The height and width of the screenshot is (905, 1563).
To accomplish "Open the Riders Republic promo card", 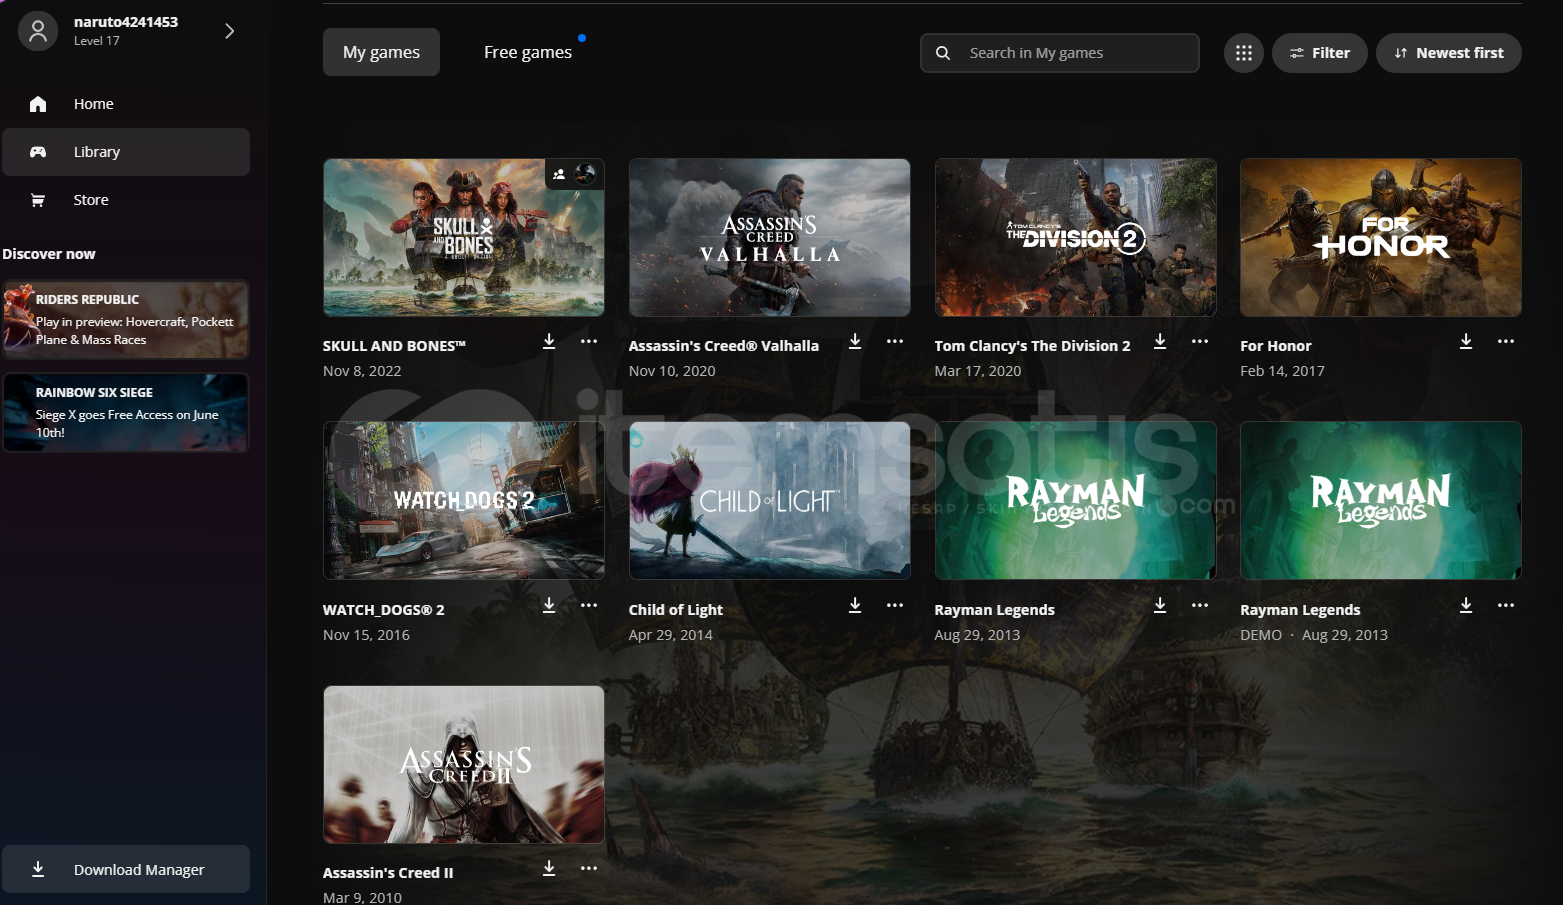I will (126, 319).
